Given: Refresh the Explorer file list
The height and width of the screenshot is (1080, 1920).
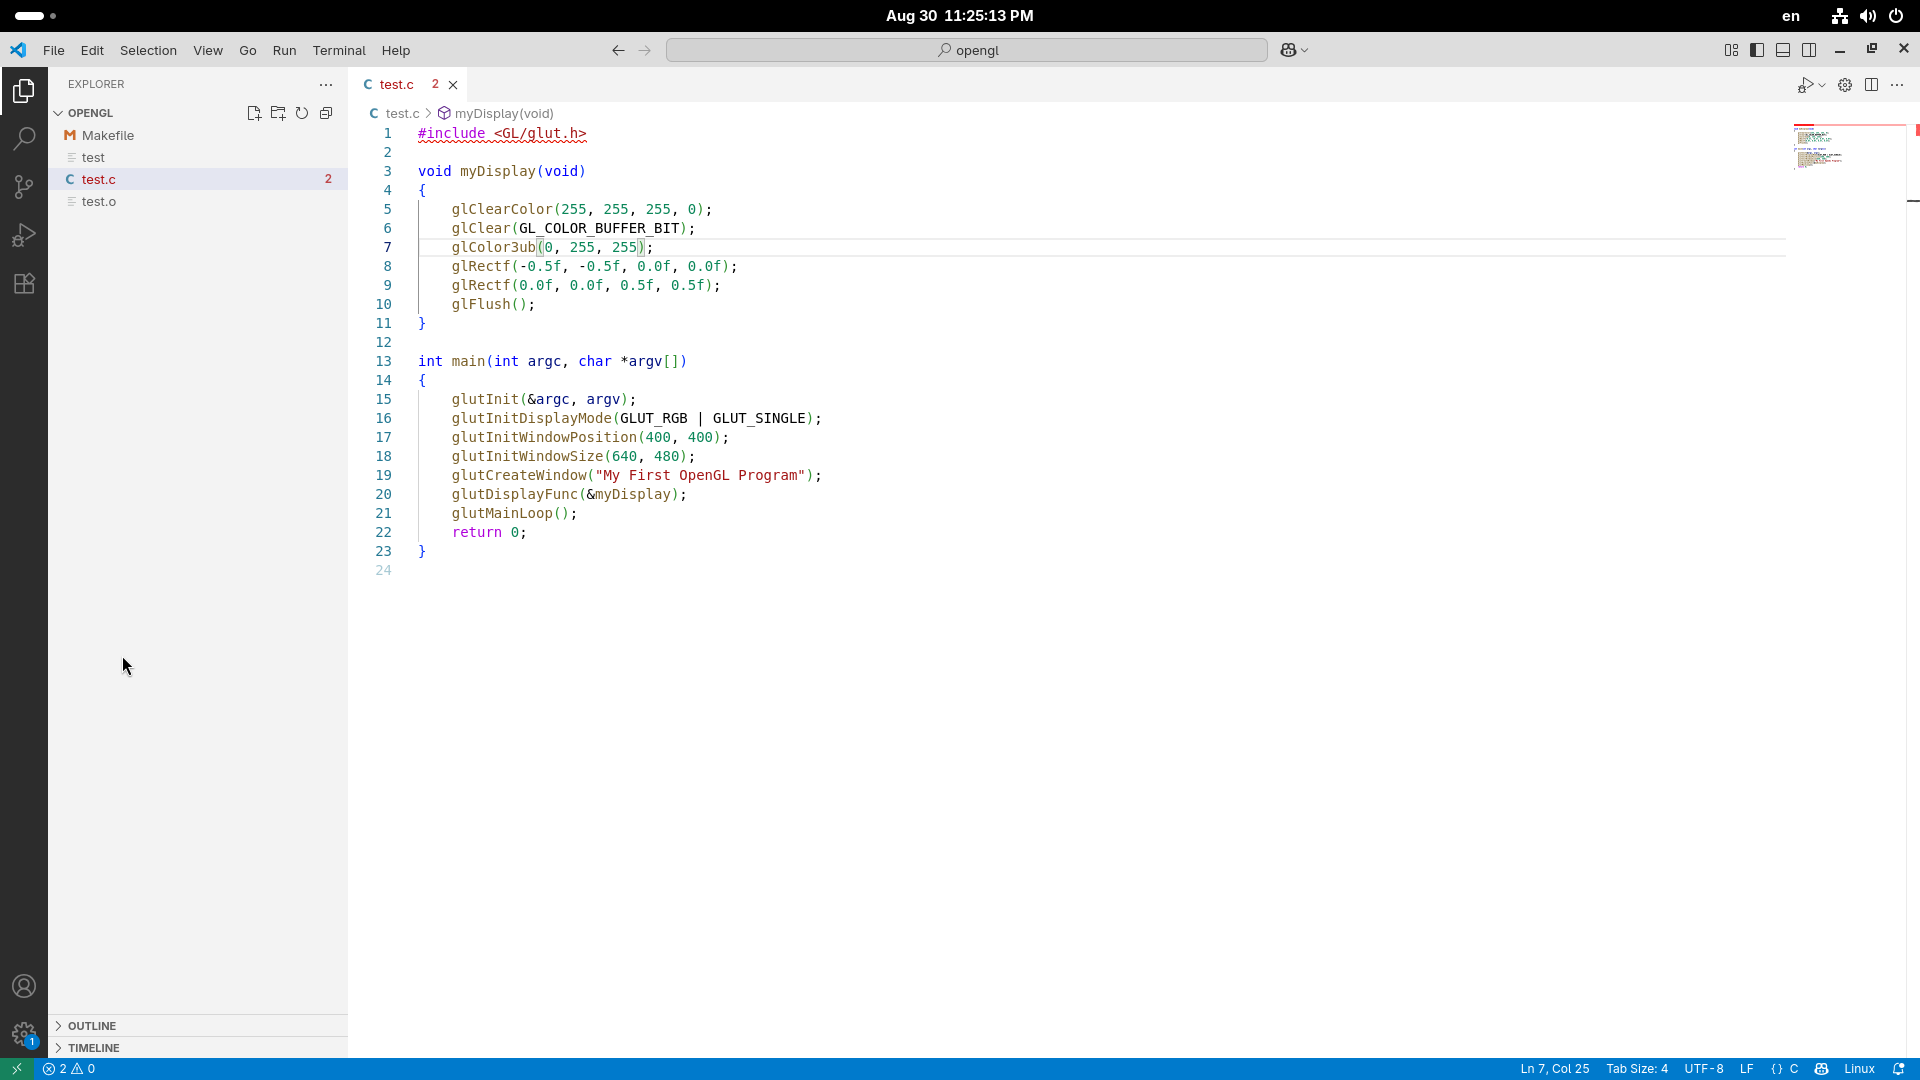Looking at the screenshot, I should pos(302,113).
